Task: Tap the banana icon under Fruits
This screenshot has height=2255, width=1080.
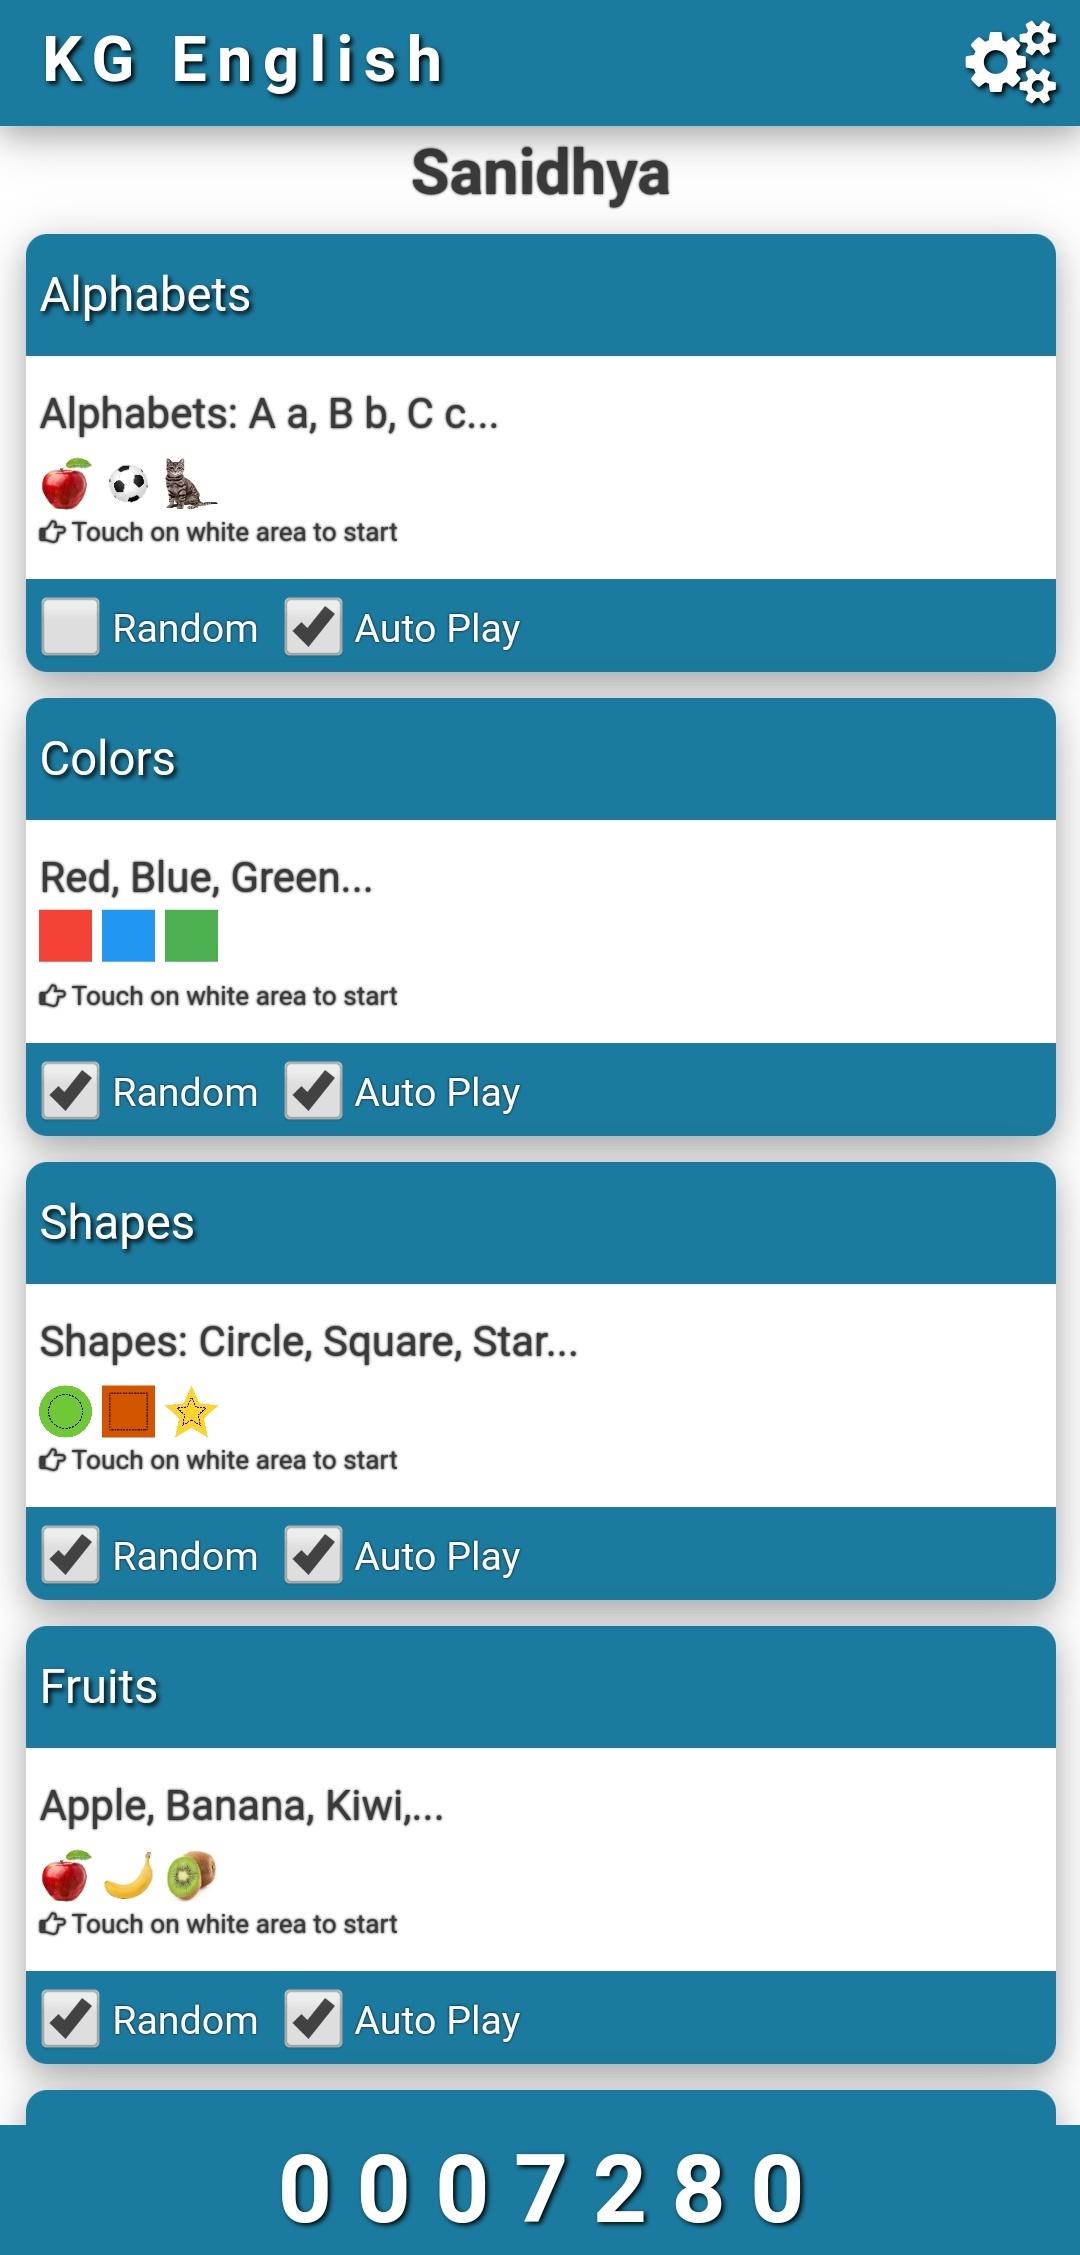Action: click(128, 1875)
